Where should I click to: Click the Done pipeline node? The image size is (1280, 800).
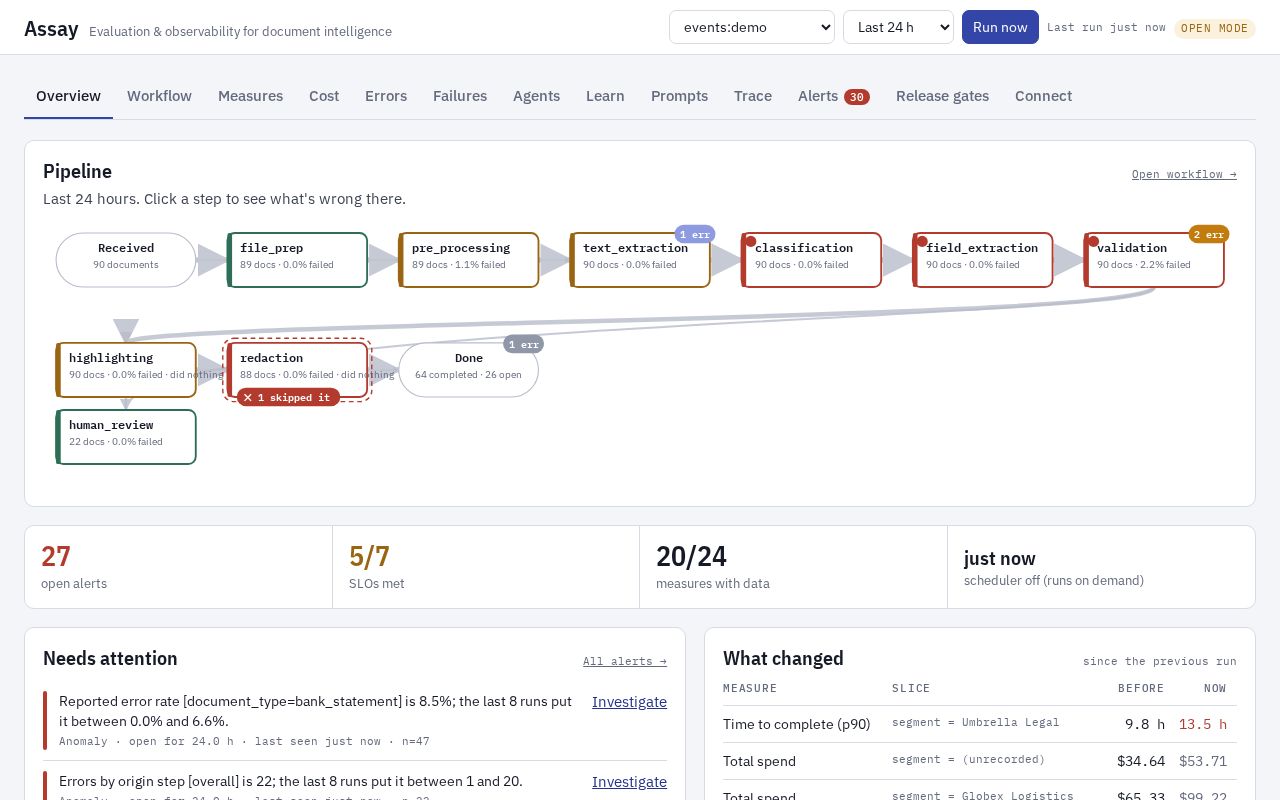point(469,370)
